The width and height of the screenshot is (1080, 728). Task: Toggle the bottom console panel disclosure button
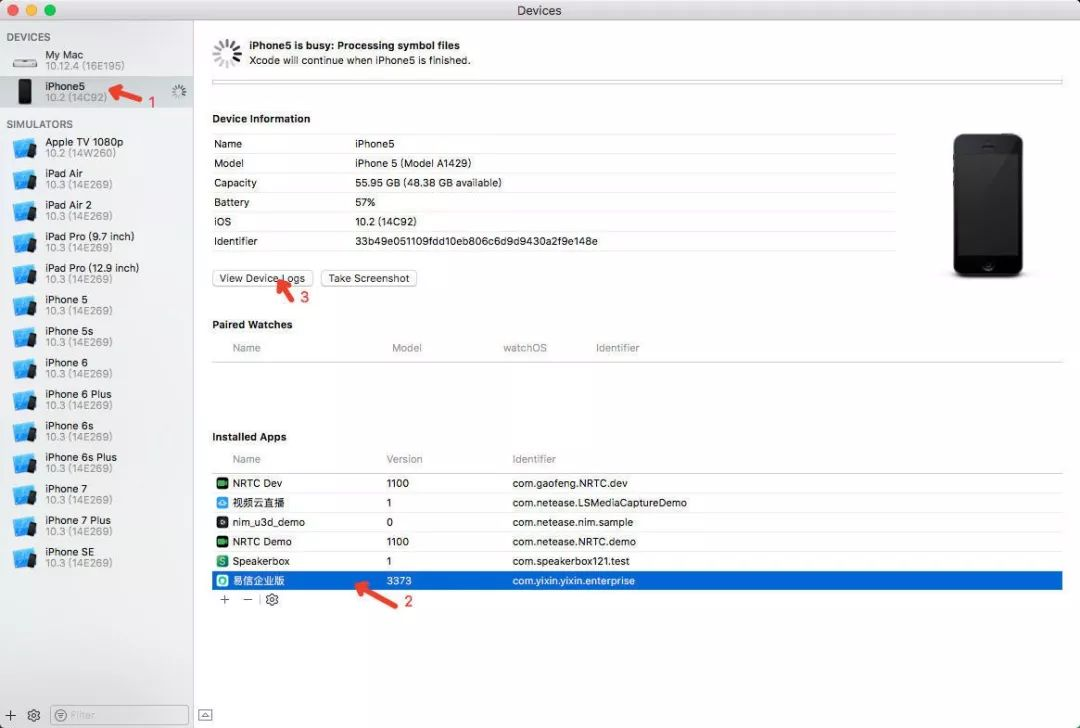tap(205, 716)
